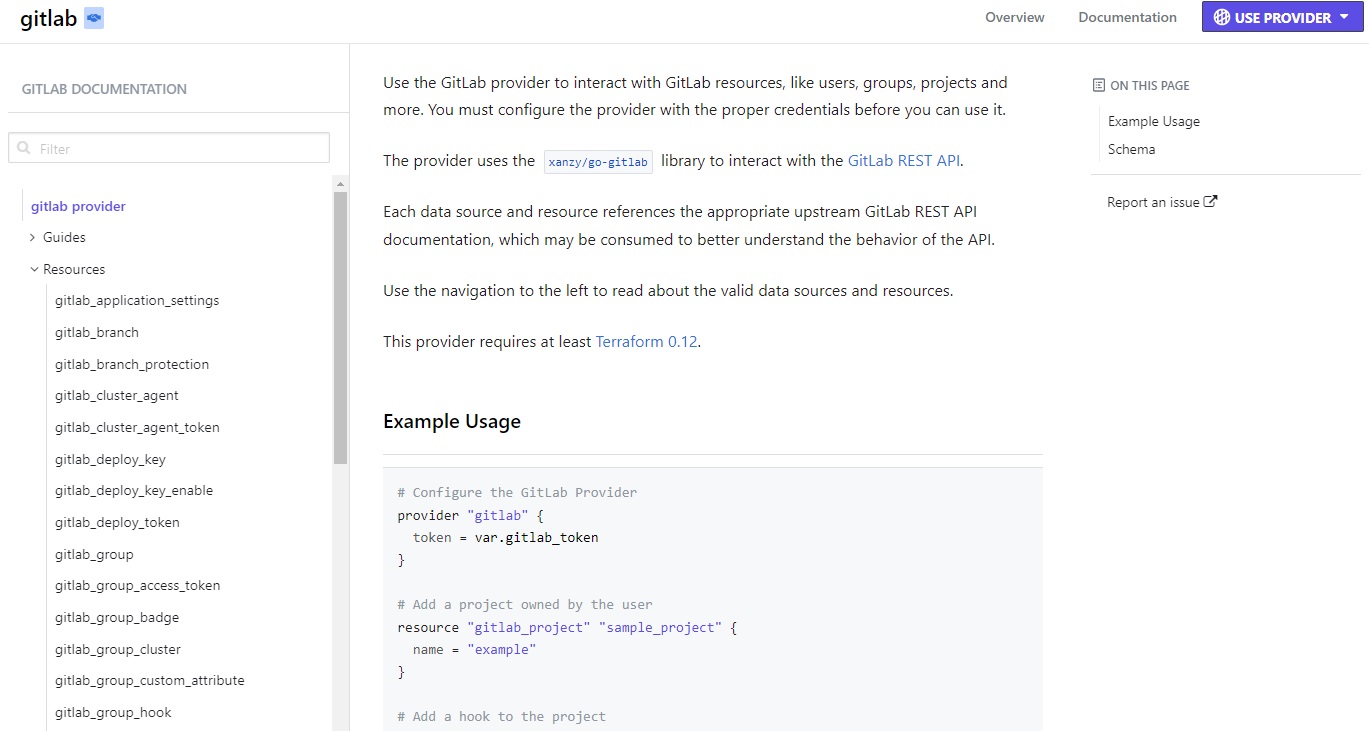Click the On This Page list icon
This screenshot has width=1369, height=731.
(x=1099, y=86)
